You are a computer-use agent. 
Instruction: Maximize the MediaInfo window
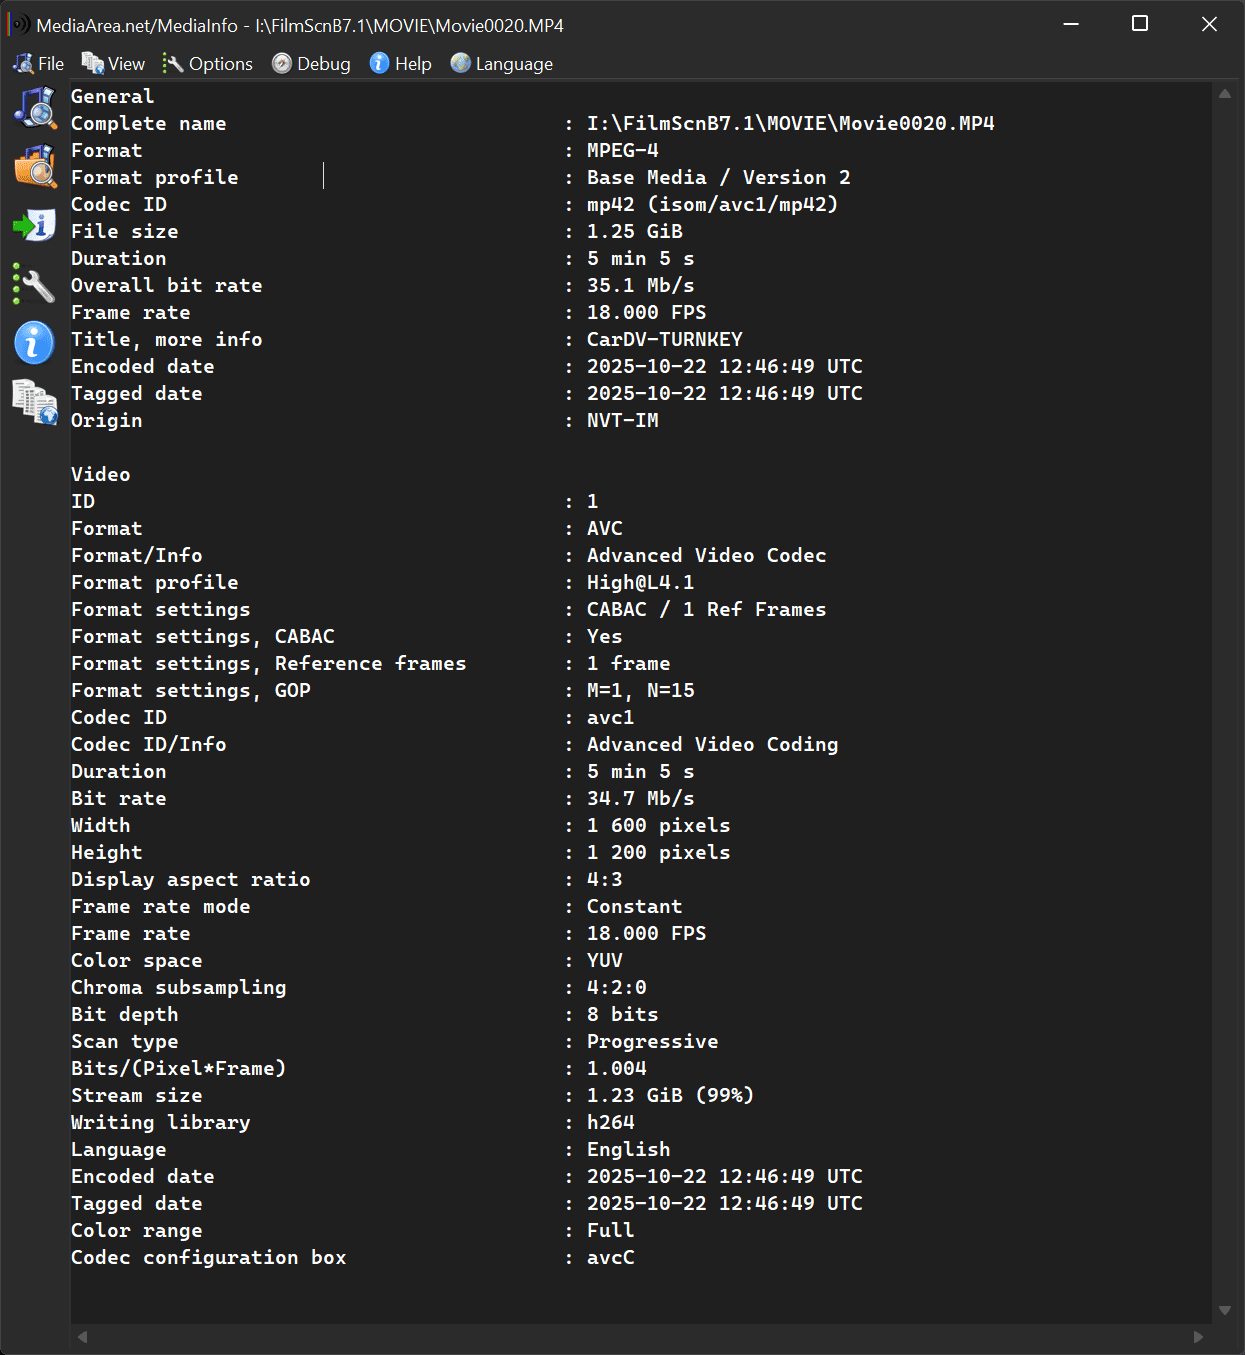1139,24
